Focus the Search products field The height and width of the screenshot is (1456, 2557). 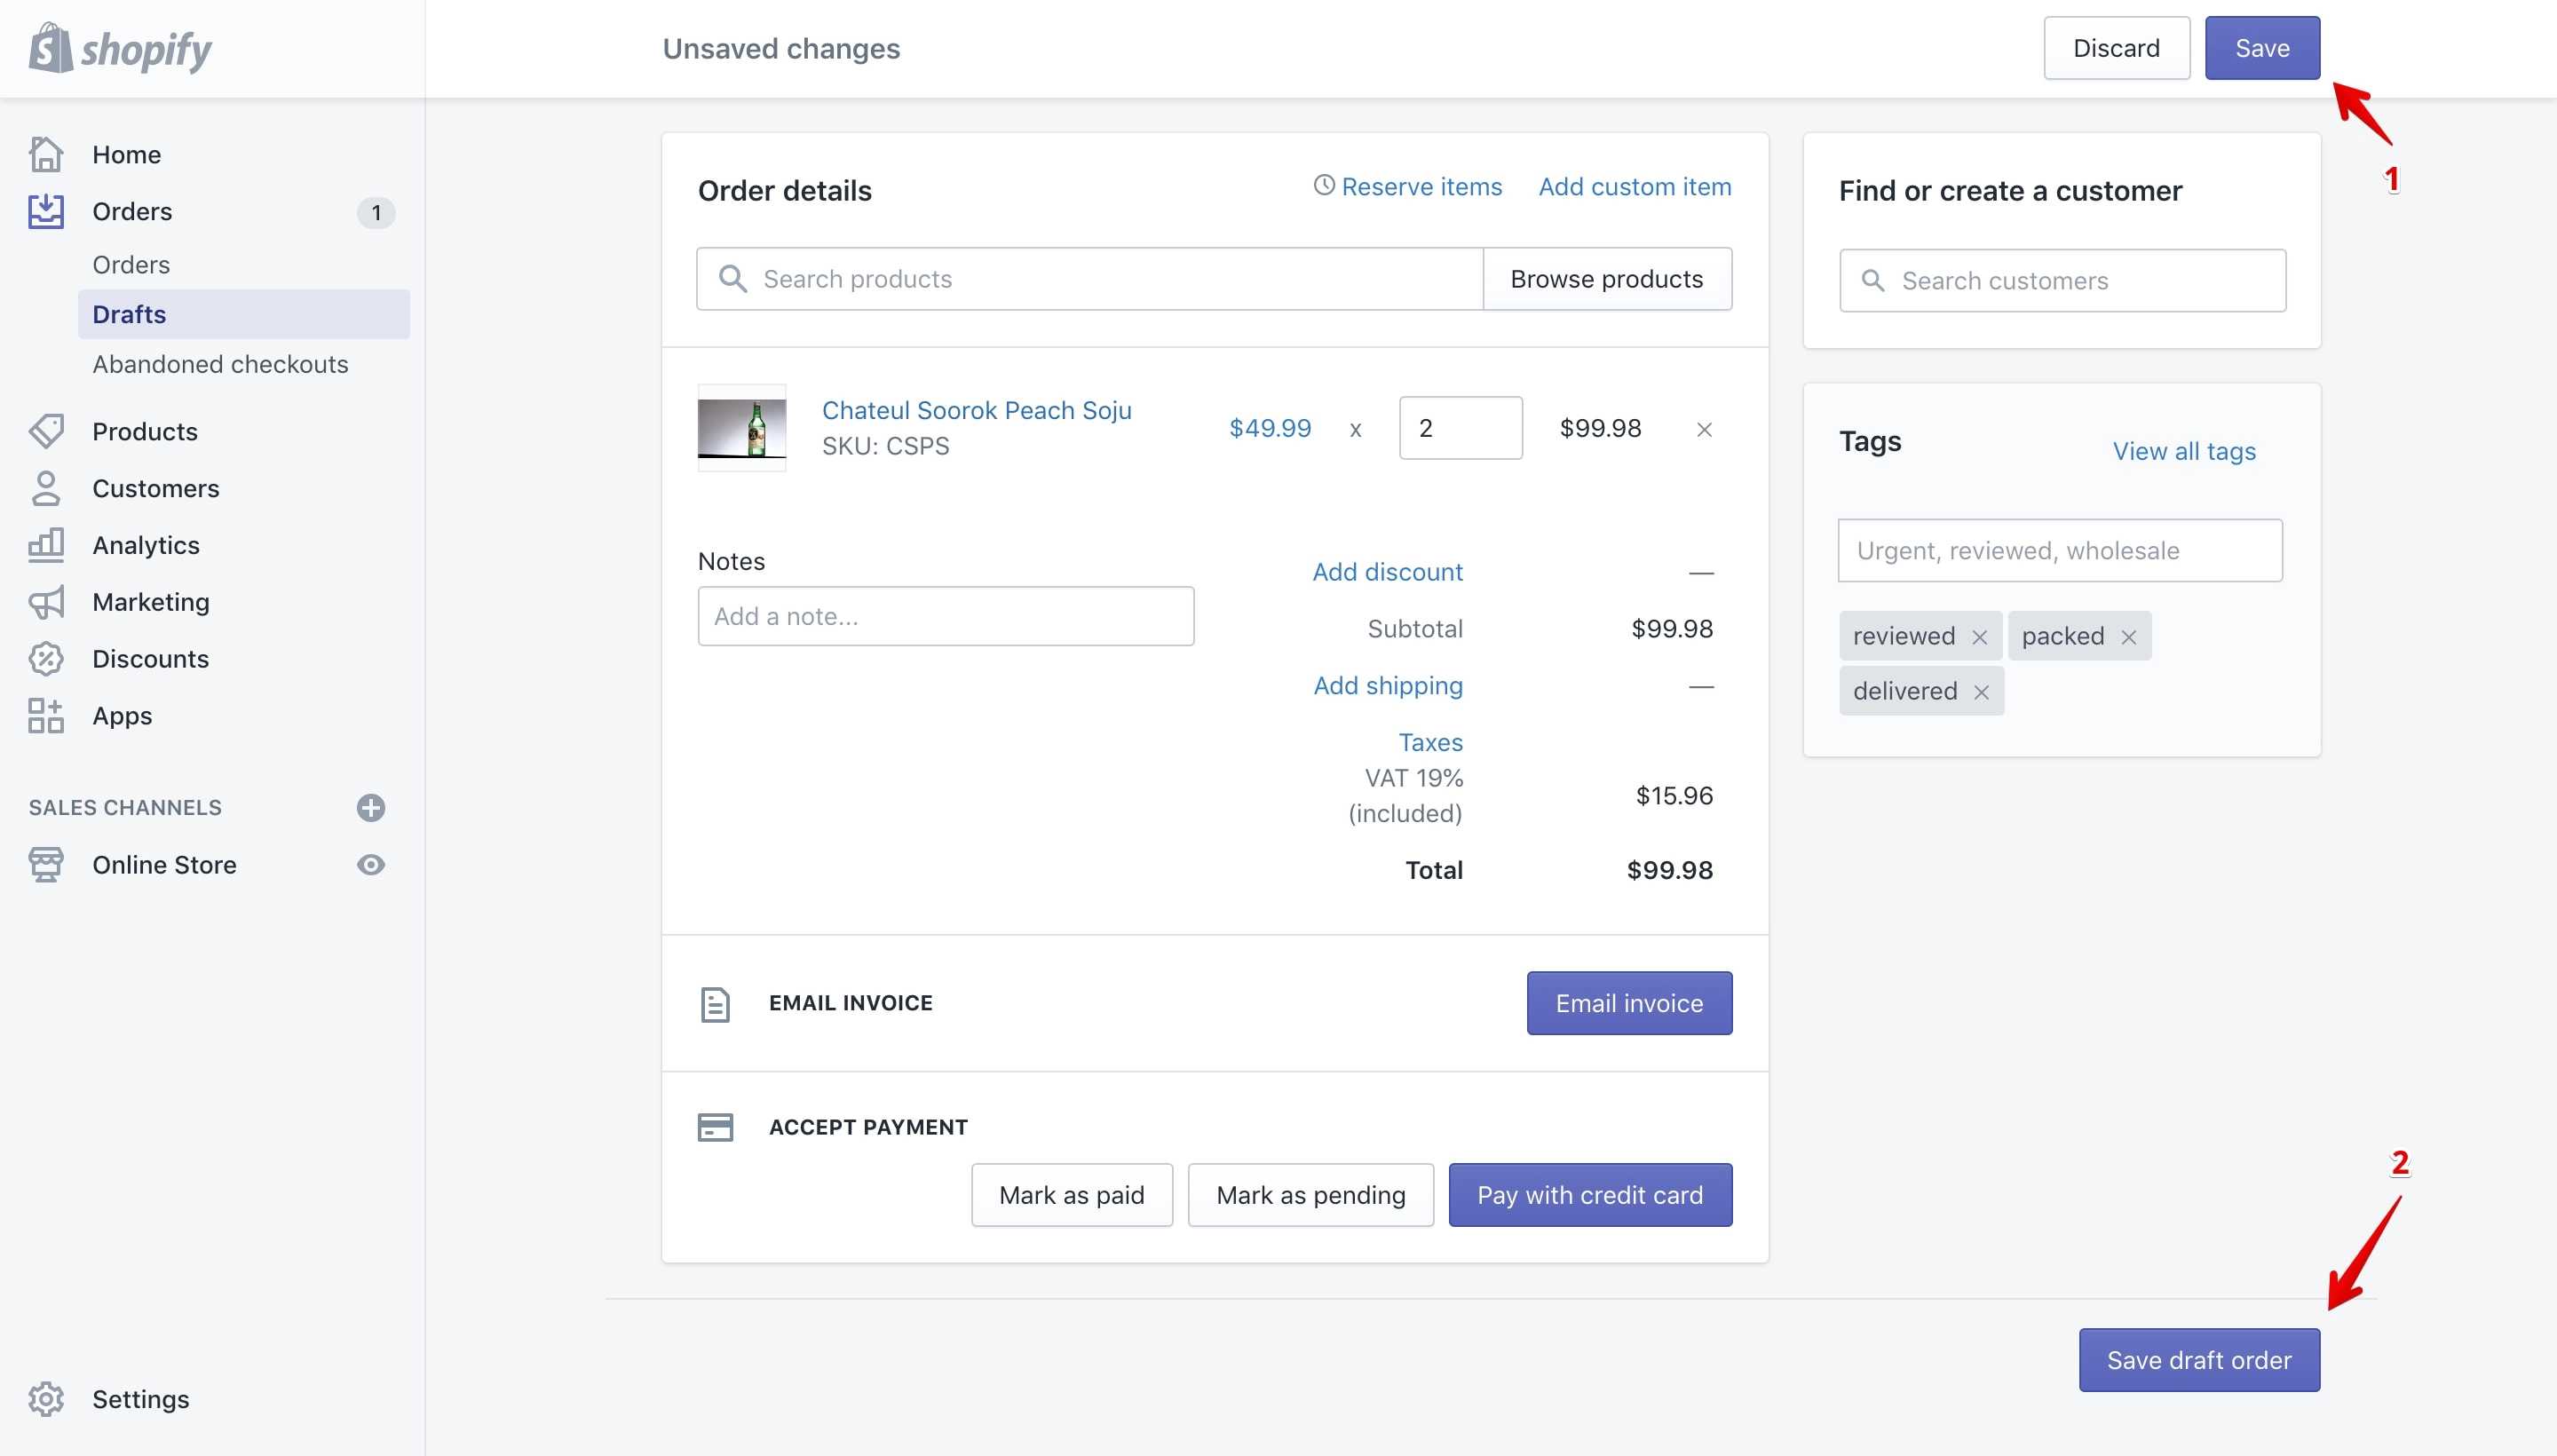coord(1089,279)
